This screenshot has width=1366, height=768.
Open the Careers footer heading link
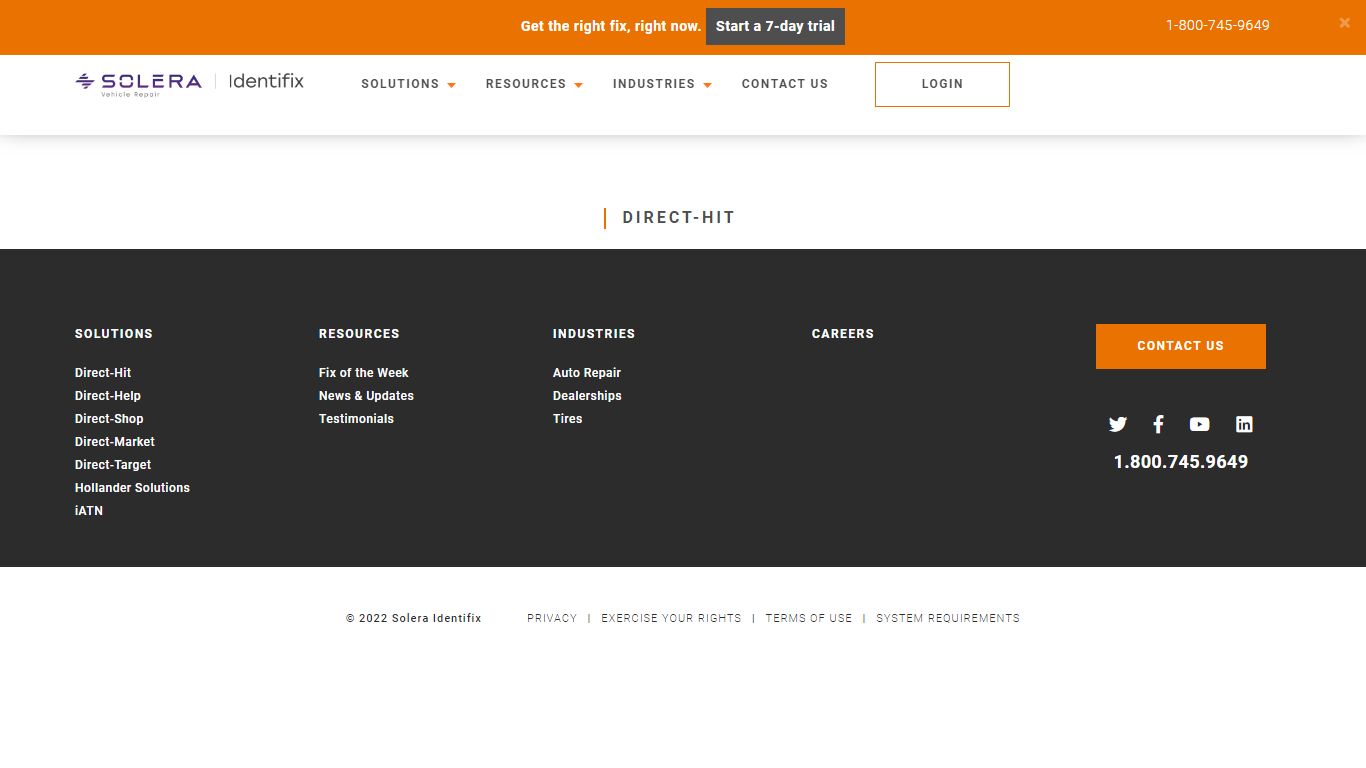click(x=843, y=334)
